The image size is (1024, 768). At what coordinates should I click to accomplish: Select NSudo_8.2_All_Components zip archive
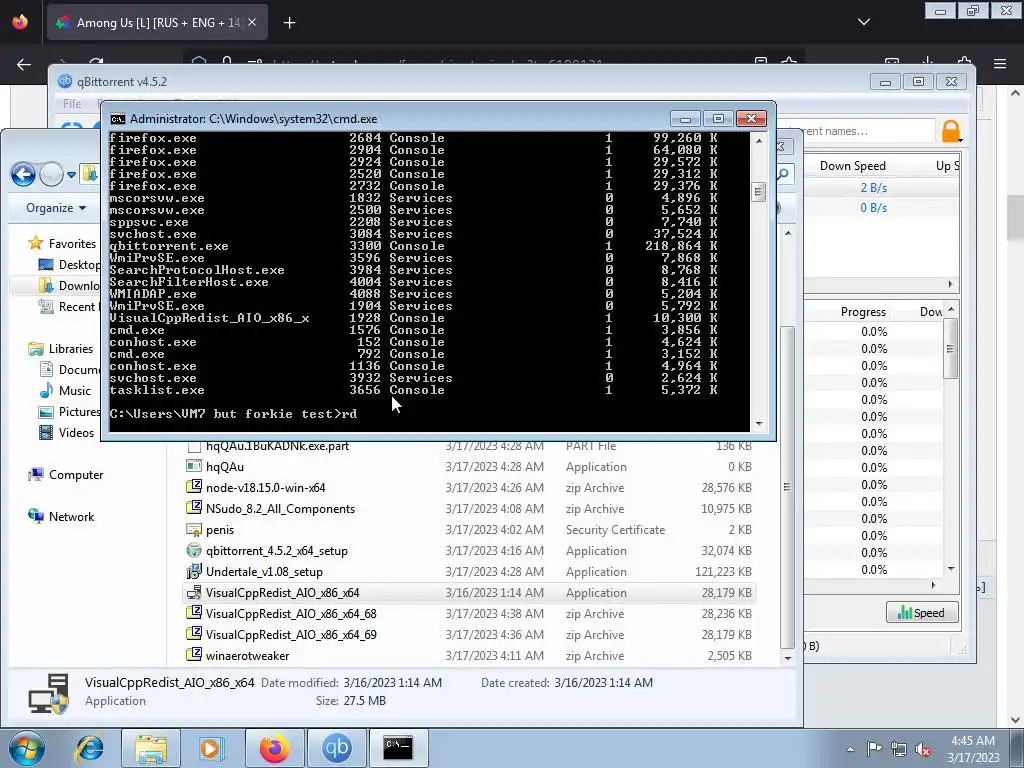pyautogui.click(x=469, y=509)
